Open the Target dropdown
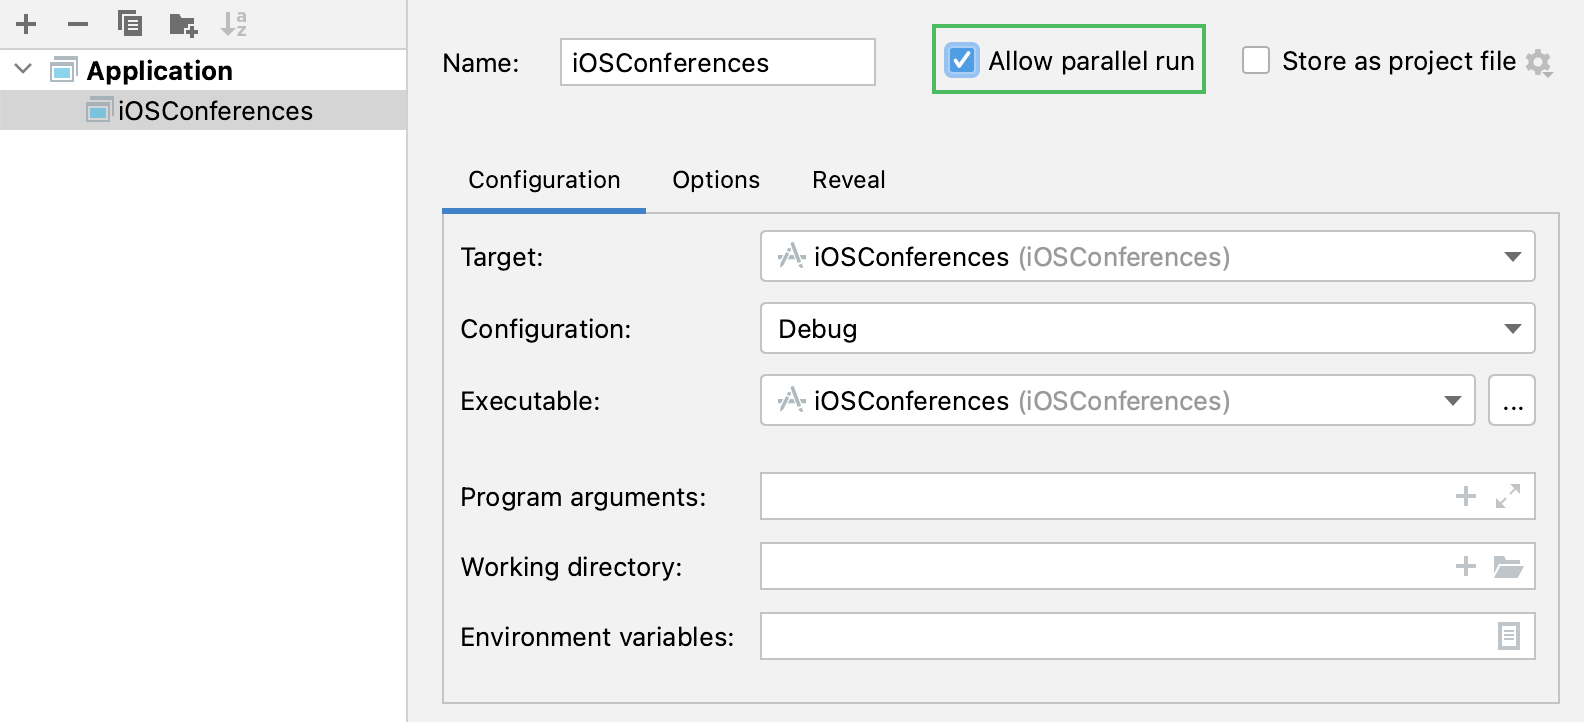 1147,257
